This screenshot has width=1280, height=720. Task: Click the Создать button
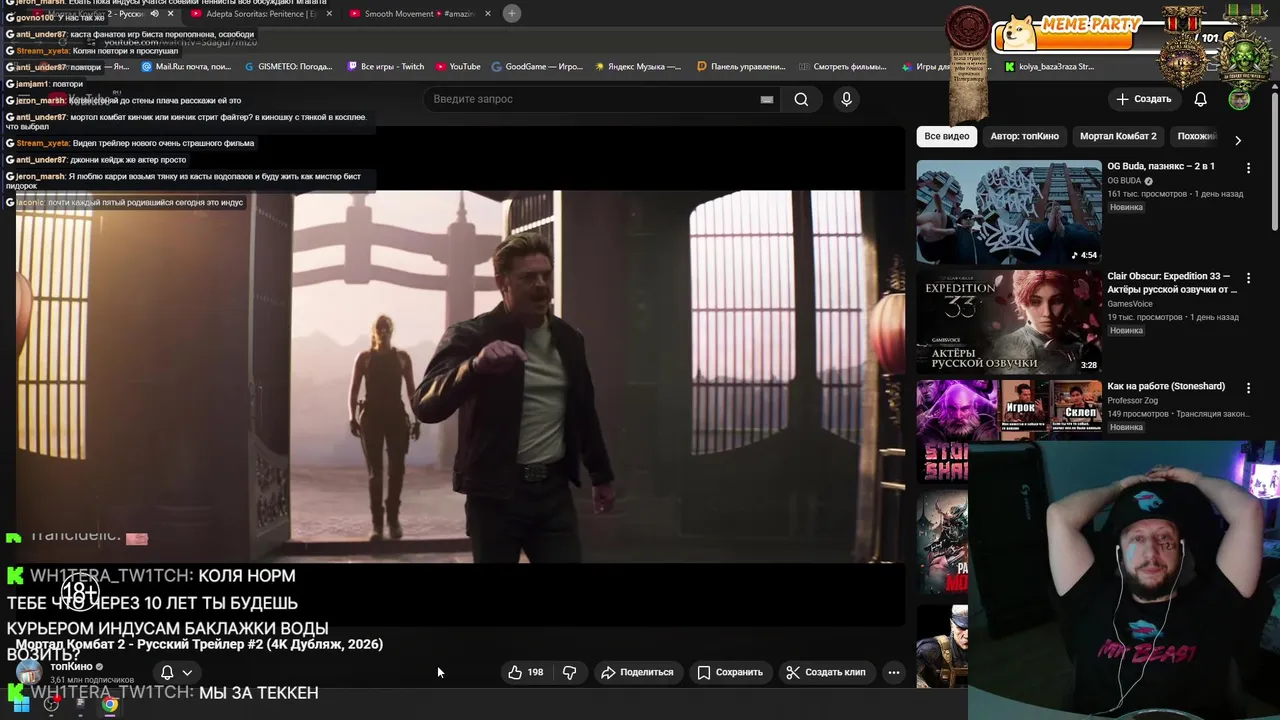coord(1143,99)
